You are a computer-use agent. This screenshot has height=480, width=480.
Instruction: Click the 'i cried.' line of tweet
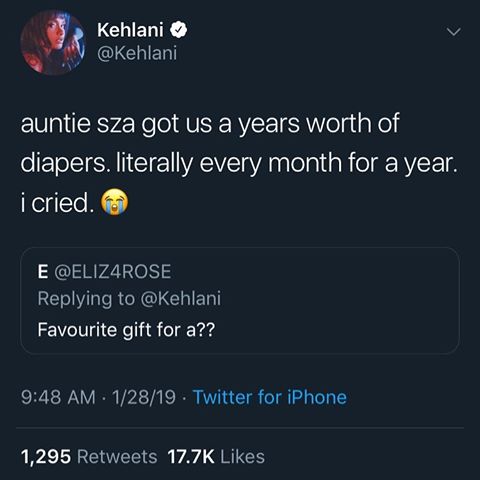coord(57,203)
